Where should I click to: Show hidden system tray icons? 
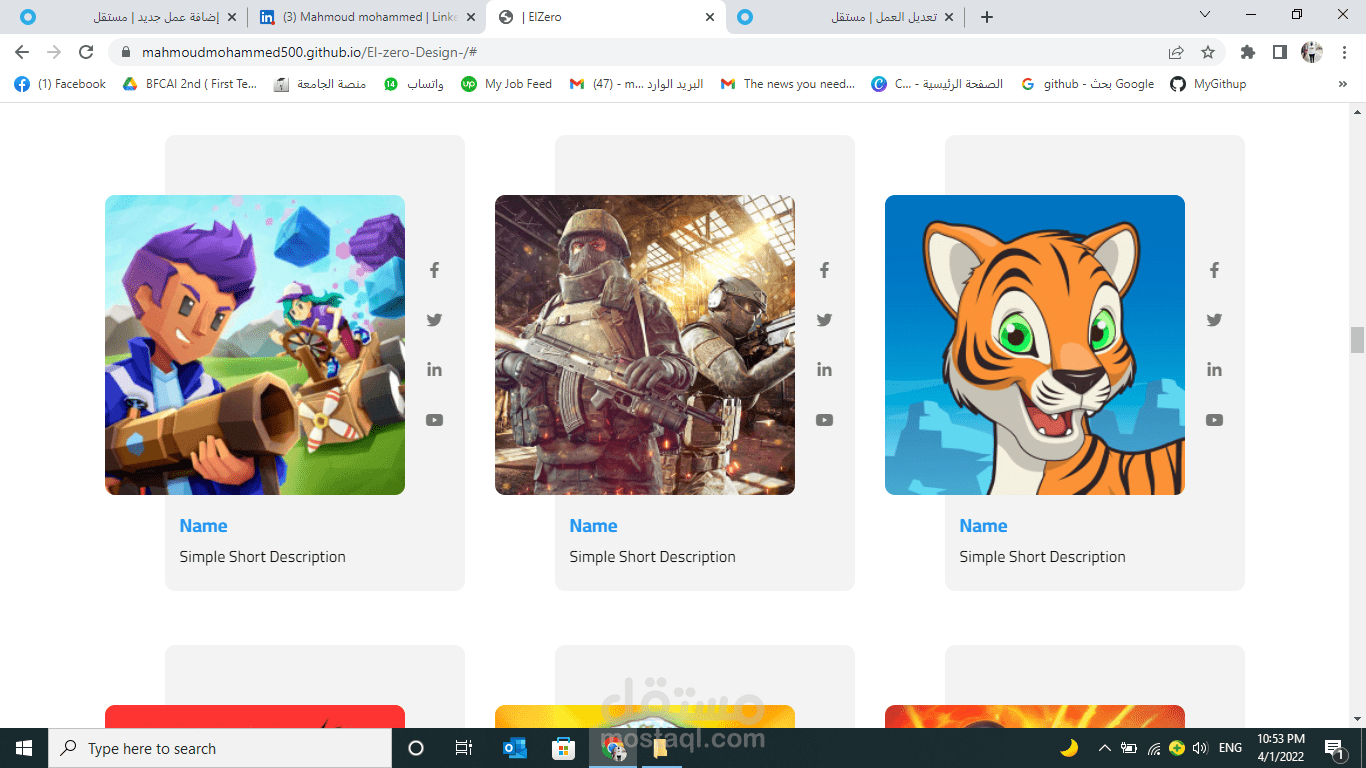tap(1104, 748)
